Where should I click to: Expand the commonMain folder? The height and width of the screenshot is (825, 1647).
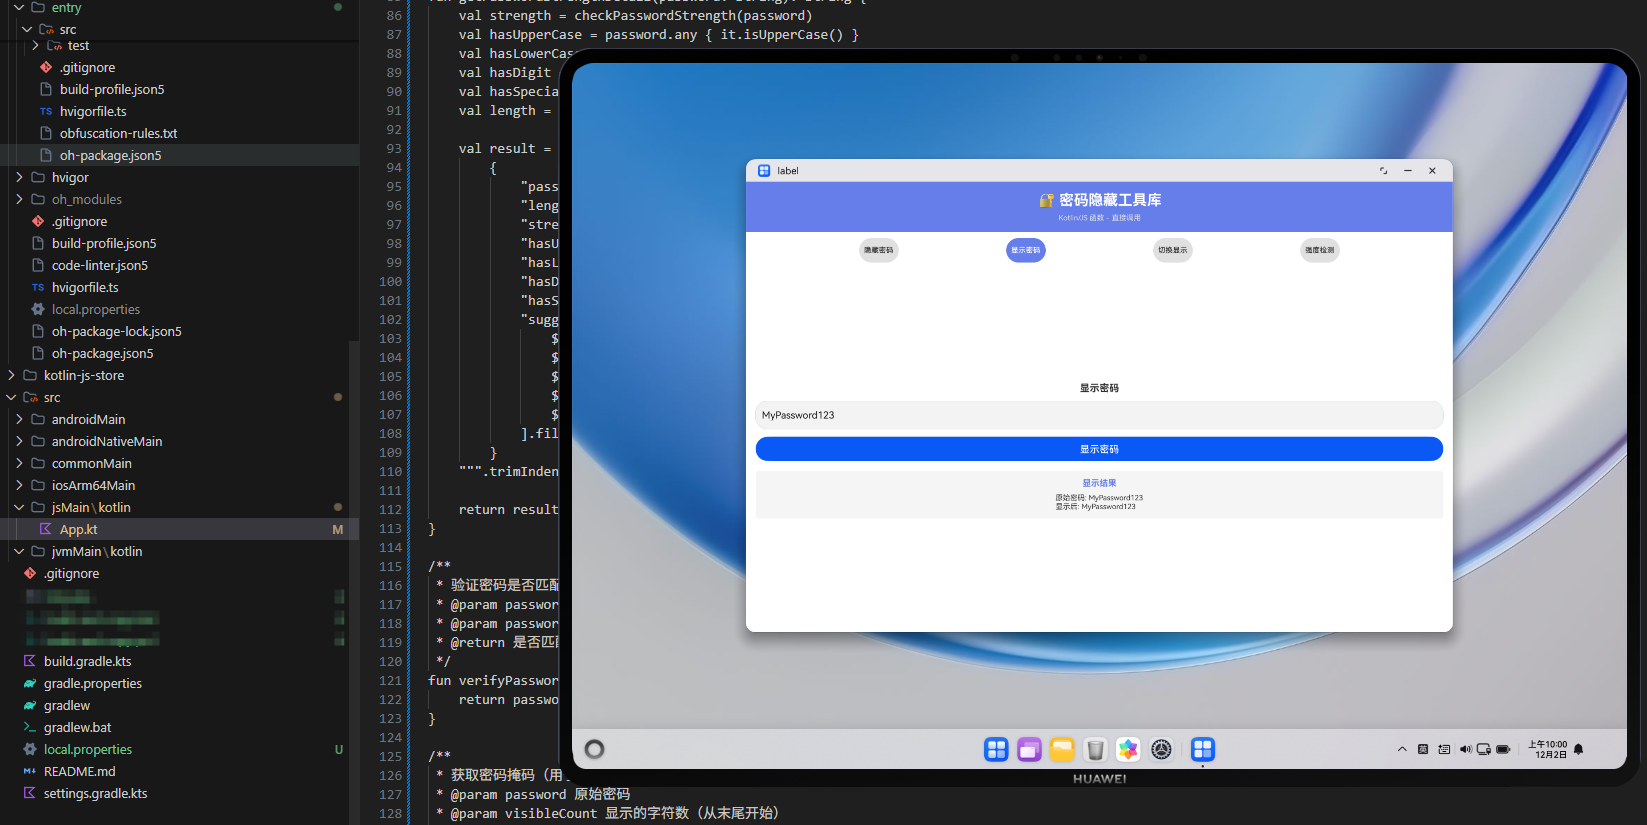(x=19, y=463)
